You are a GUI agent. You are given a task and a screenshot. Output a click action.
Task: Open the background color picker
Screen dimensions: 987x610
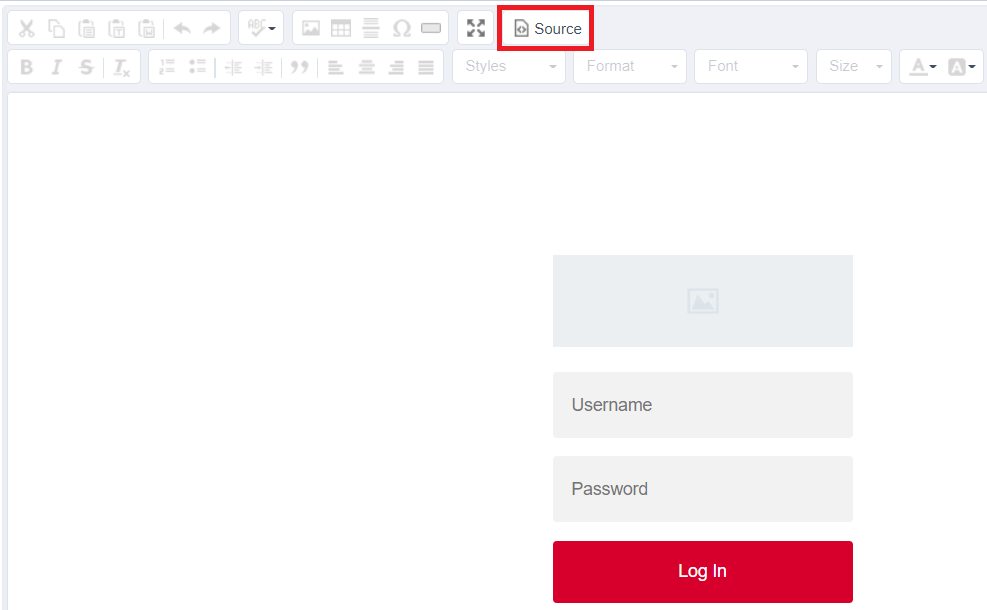[962, 66]
